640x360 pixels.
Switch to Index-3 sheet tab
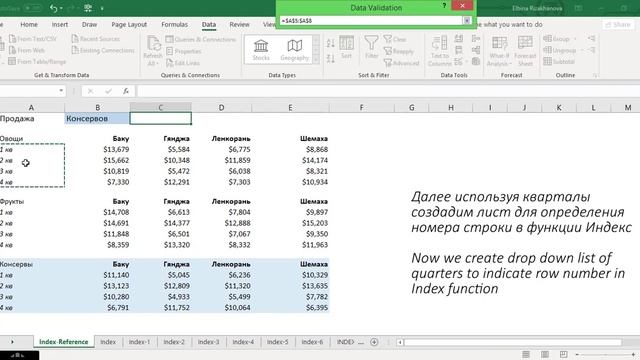pos(209,342)
